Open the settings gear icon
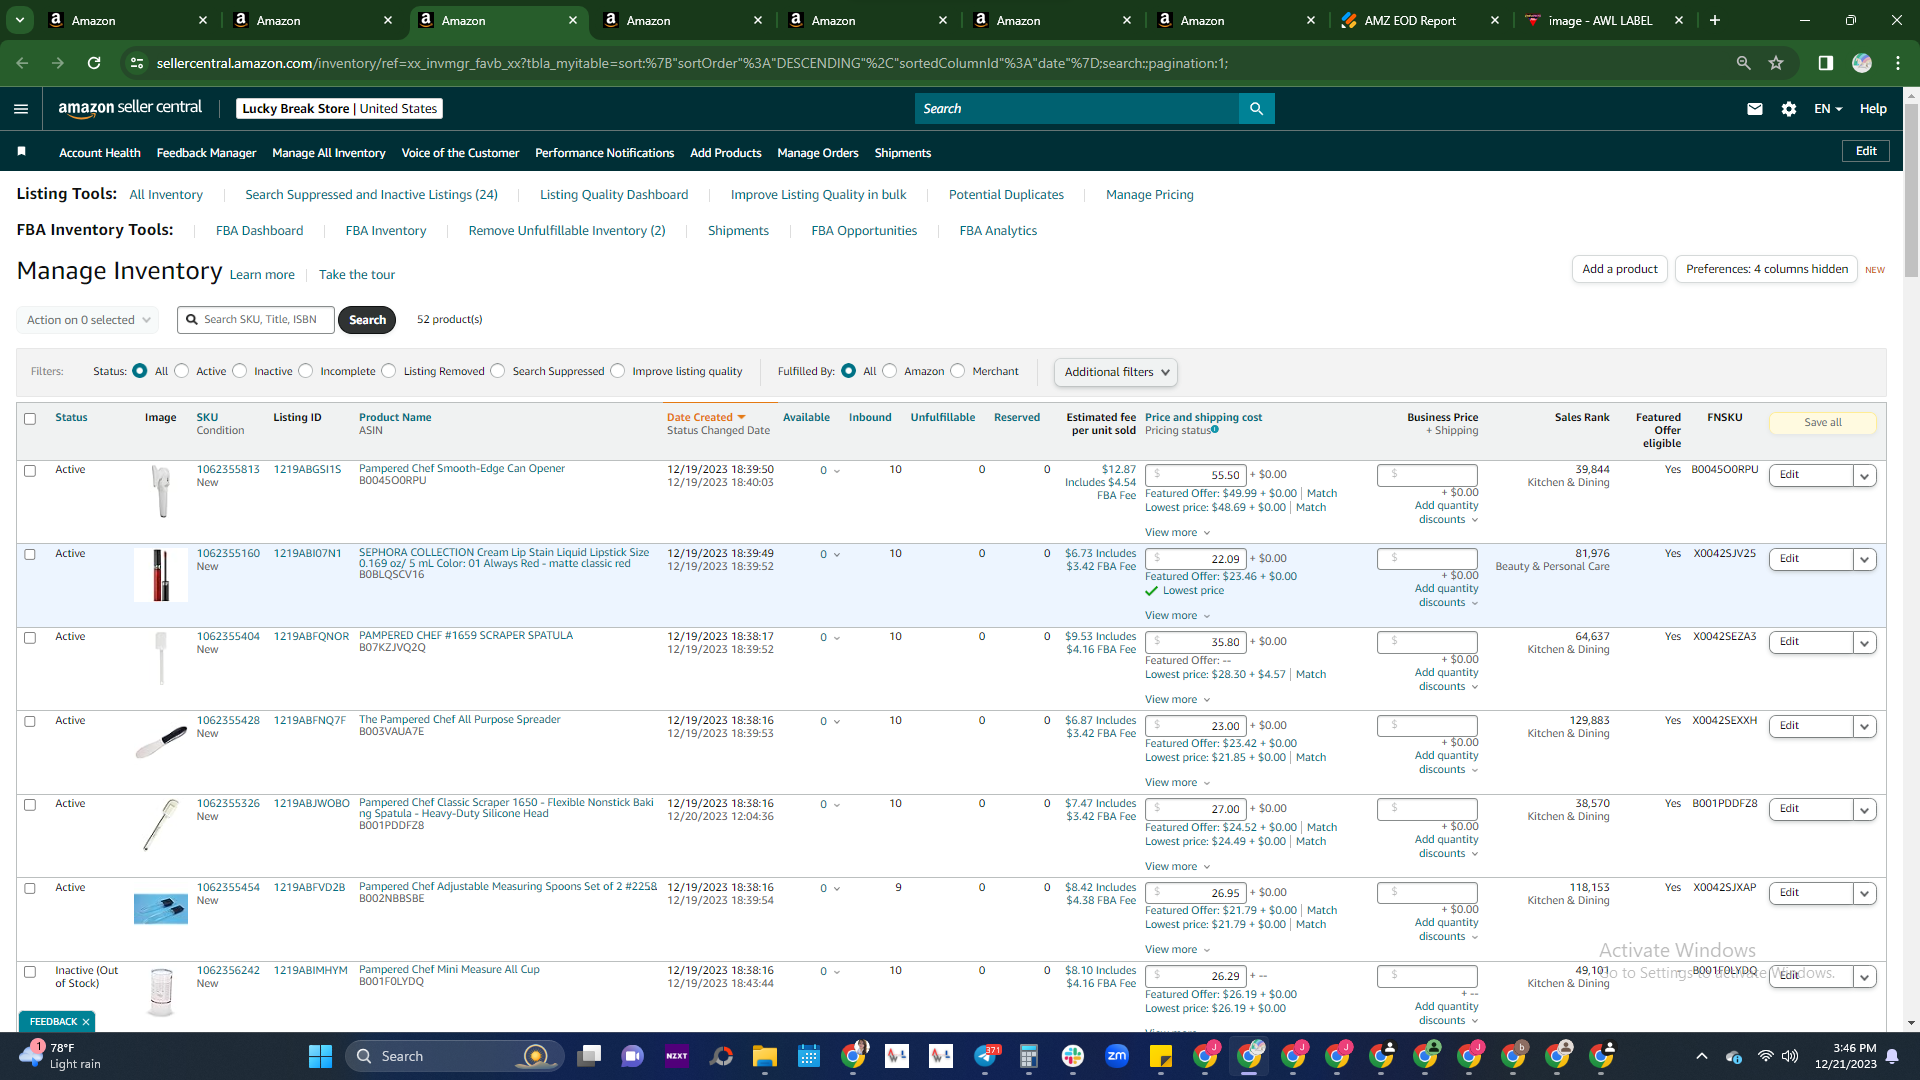 (1789, 109)
